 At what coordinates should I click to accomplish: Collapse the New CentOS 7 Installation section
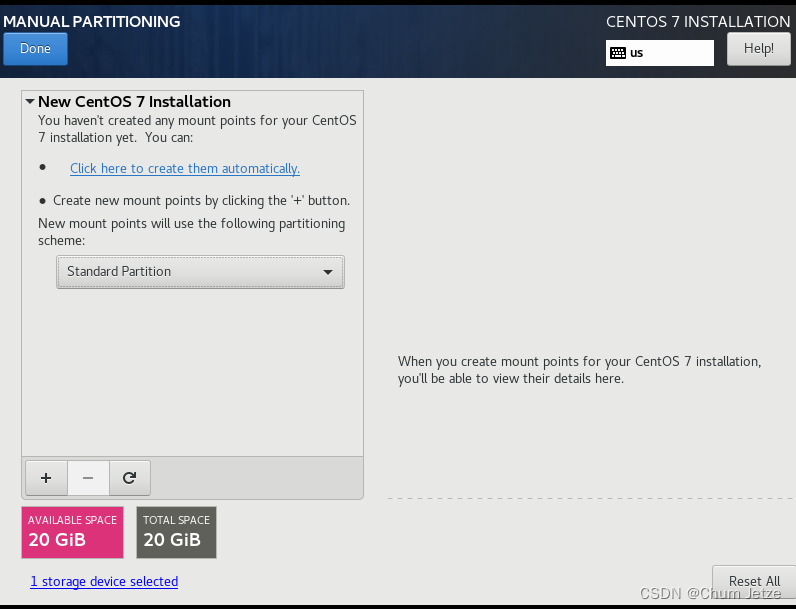coord(30,102)
